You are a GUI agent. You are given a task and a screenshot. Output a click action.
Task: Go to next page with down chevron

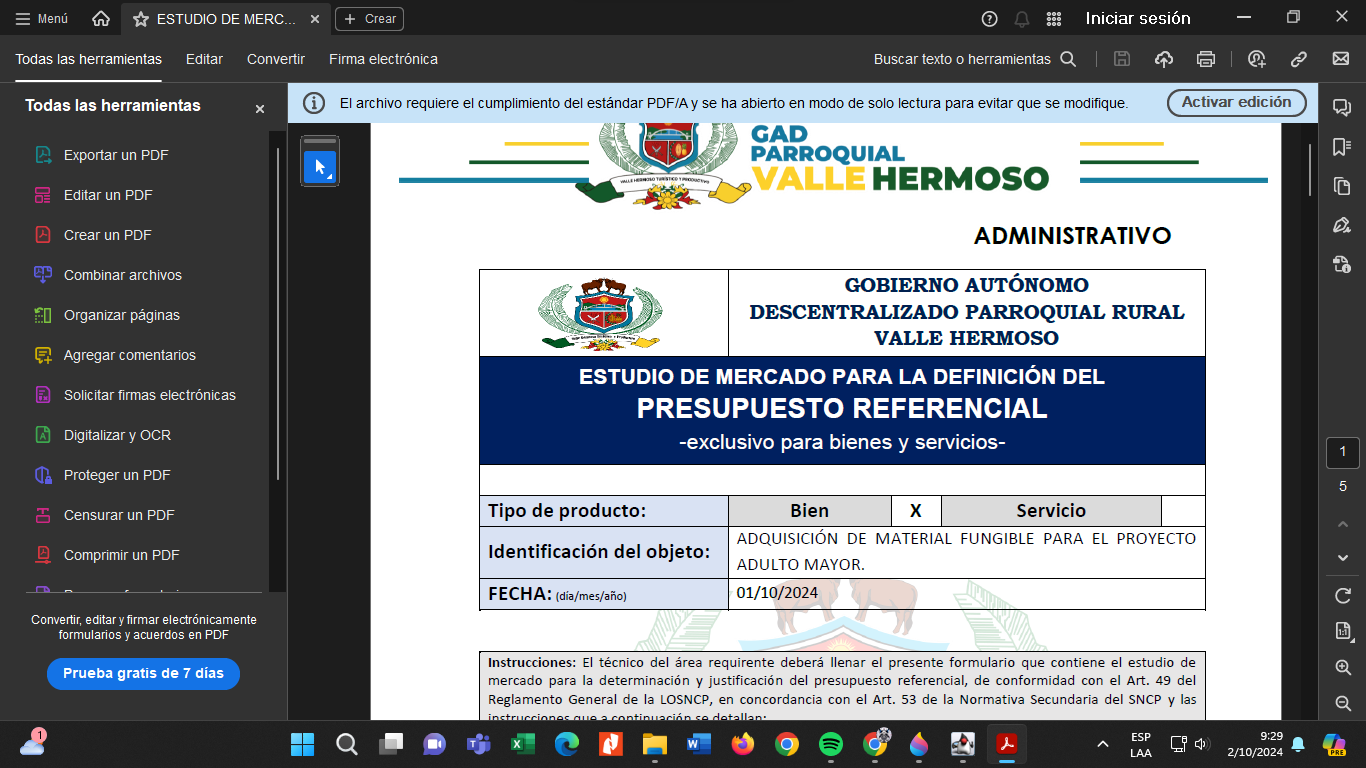coord(1342,557)
